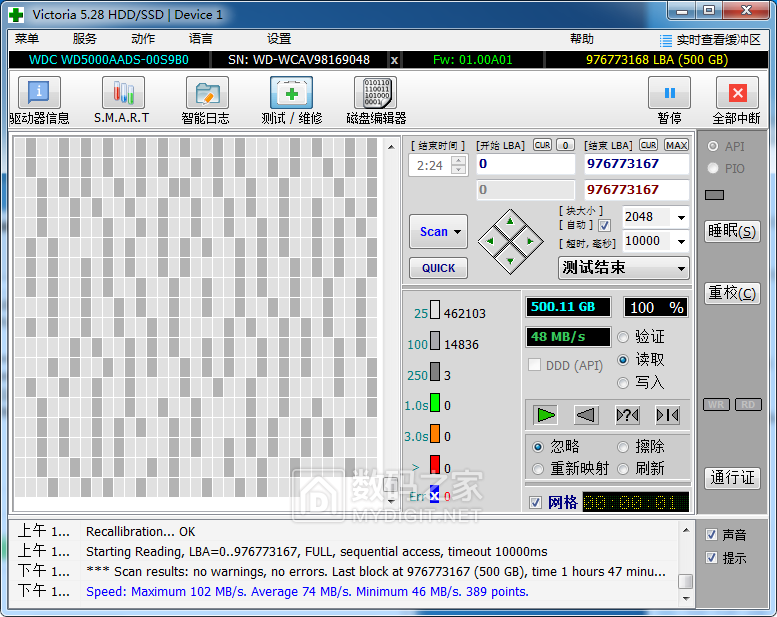Screen dimensions: 777x617
Task: Enable the grid (网格) checkbox
Action: (x=536, y=502)
